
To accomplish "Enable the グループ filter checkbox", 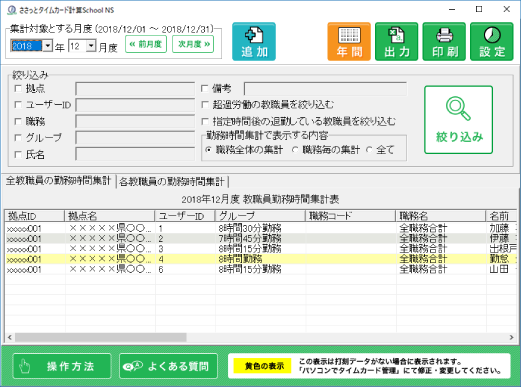I will pos(18,138).
